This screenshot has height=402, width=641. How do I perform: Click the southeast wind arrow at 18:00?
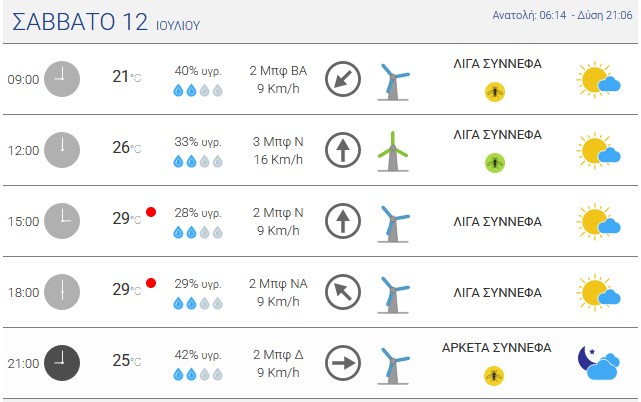(x=343, y=292)
